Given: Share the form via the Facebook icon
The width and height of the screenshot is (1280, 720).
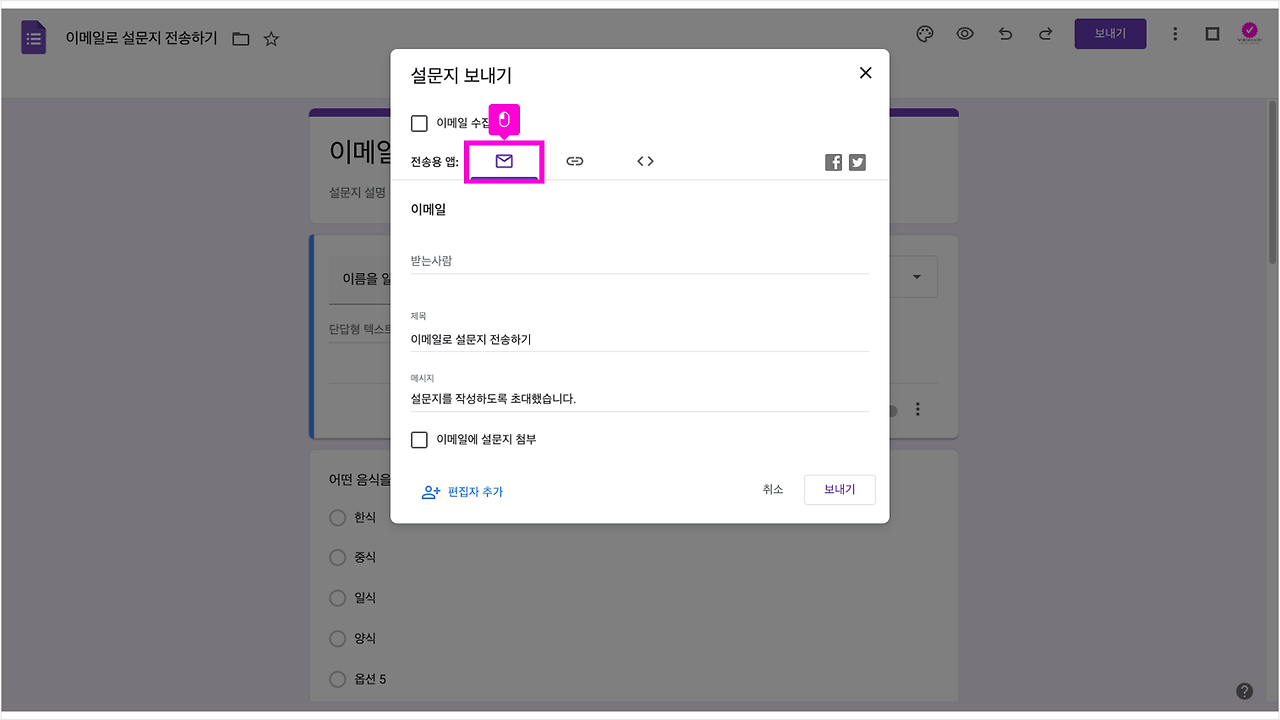Looking at the screenshot, I should tap(833, 161).
